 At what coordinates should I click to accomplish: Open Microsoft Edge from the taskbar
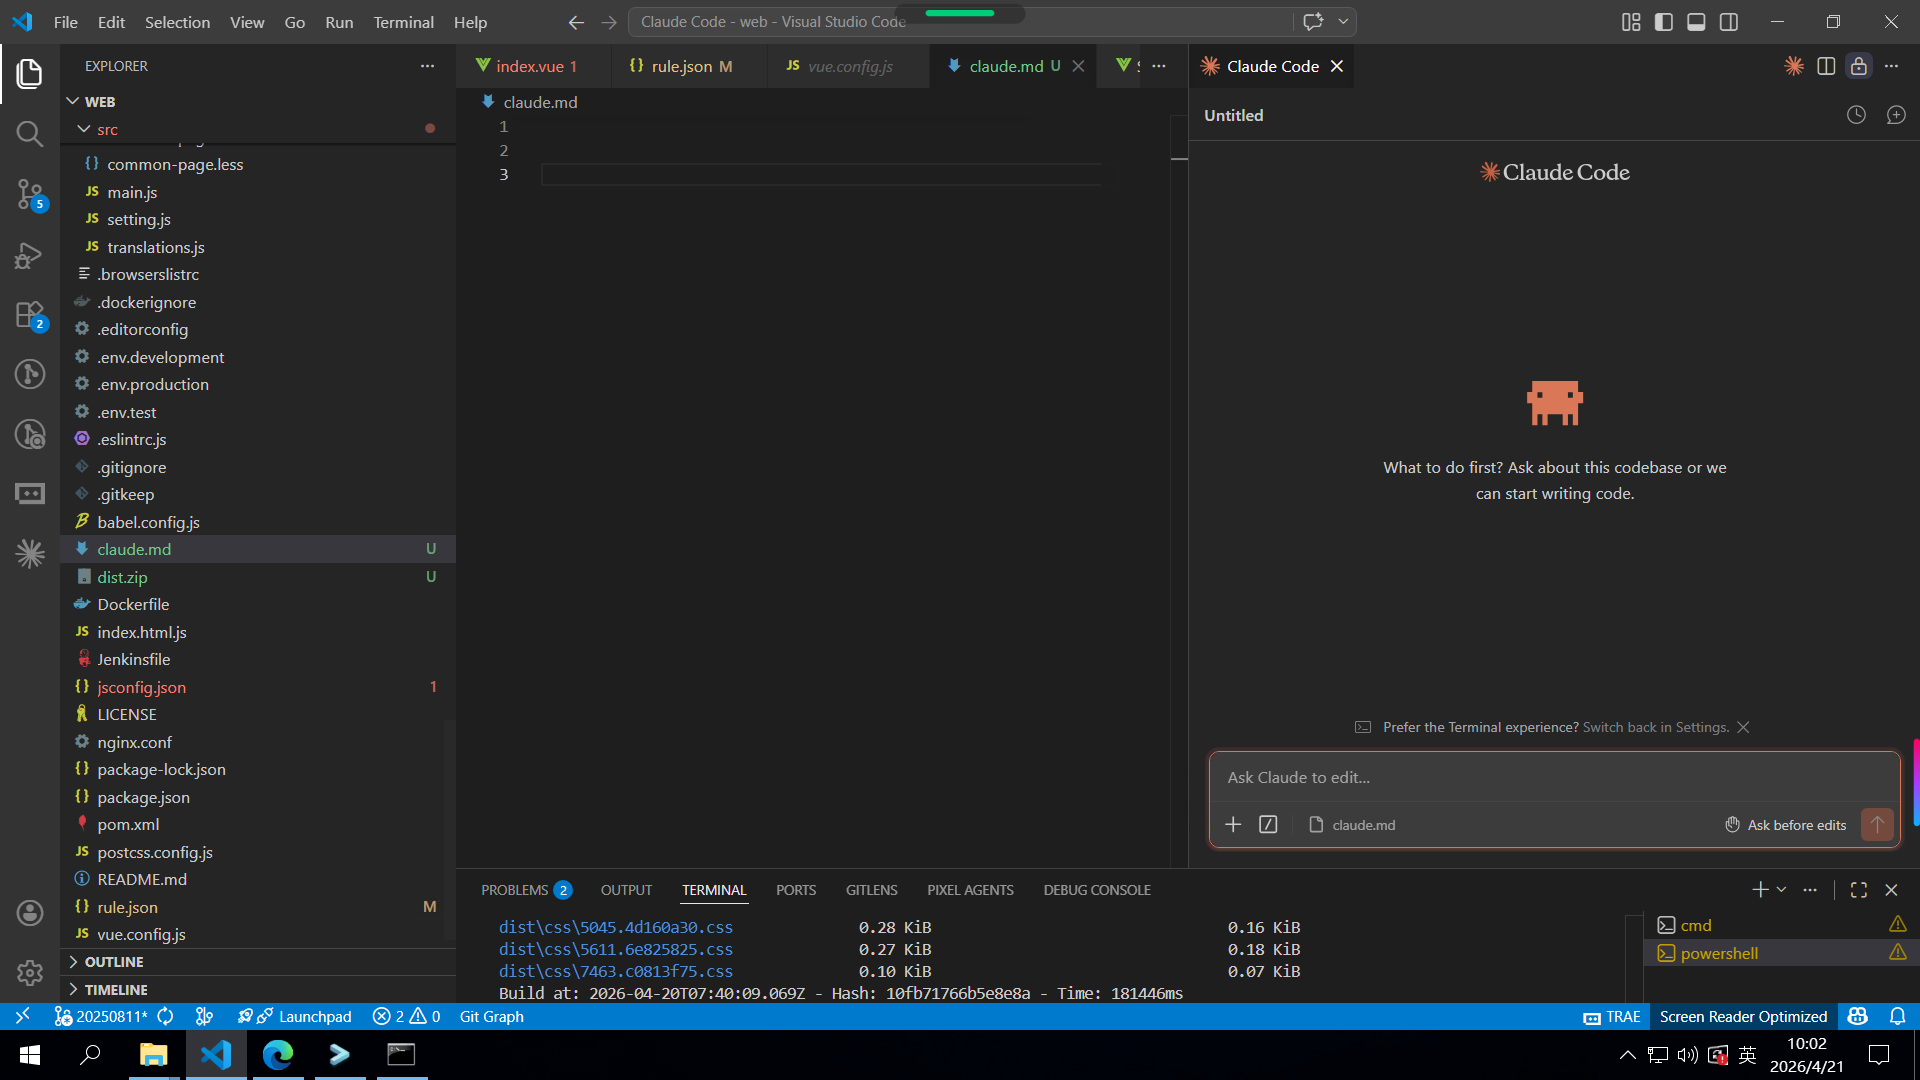pyautogui.click(x=278, y=1054)
